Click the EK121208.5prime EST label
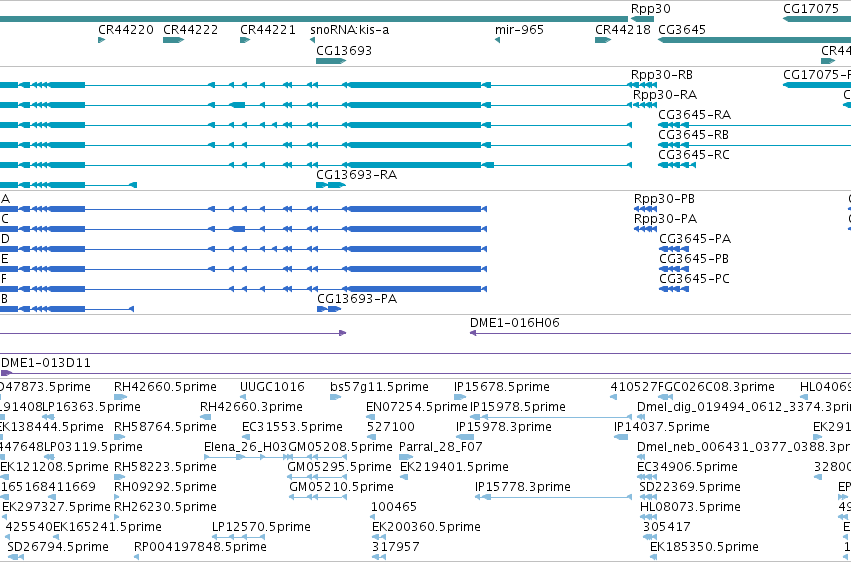 tap(54, 468)
